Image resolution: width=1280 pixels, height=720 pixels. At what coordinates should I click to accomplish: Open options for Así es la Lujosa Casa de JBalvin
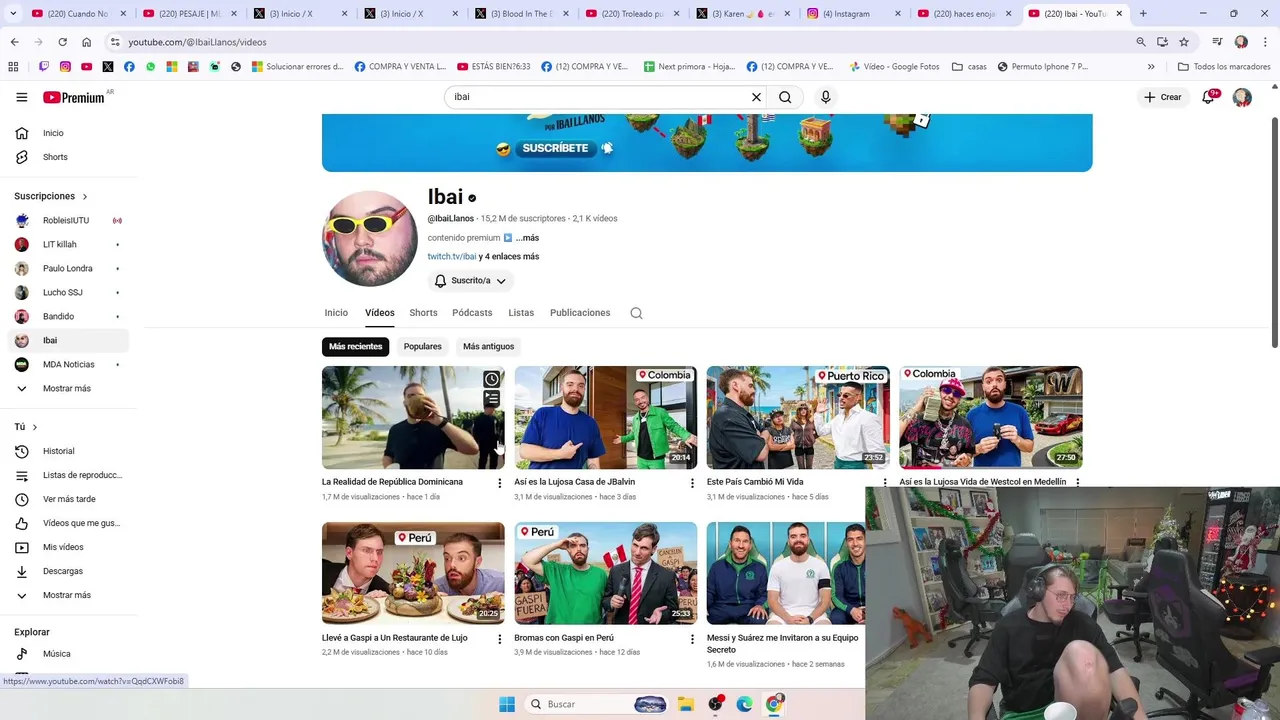(692, 483)
